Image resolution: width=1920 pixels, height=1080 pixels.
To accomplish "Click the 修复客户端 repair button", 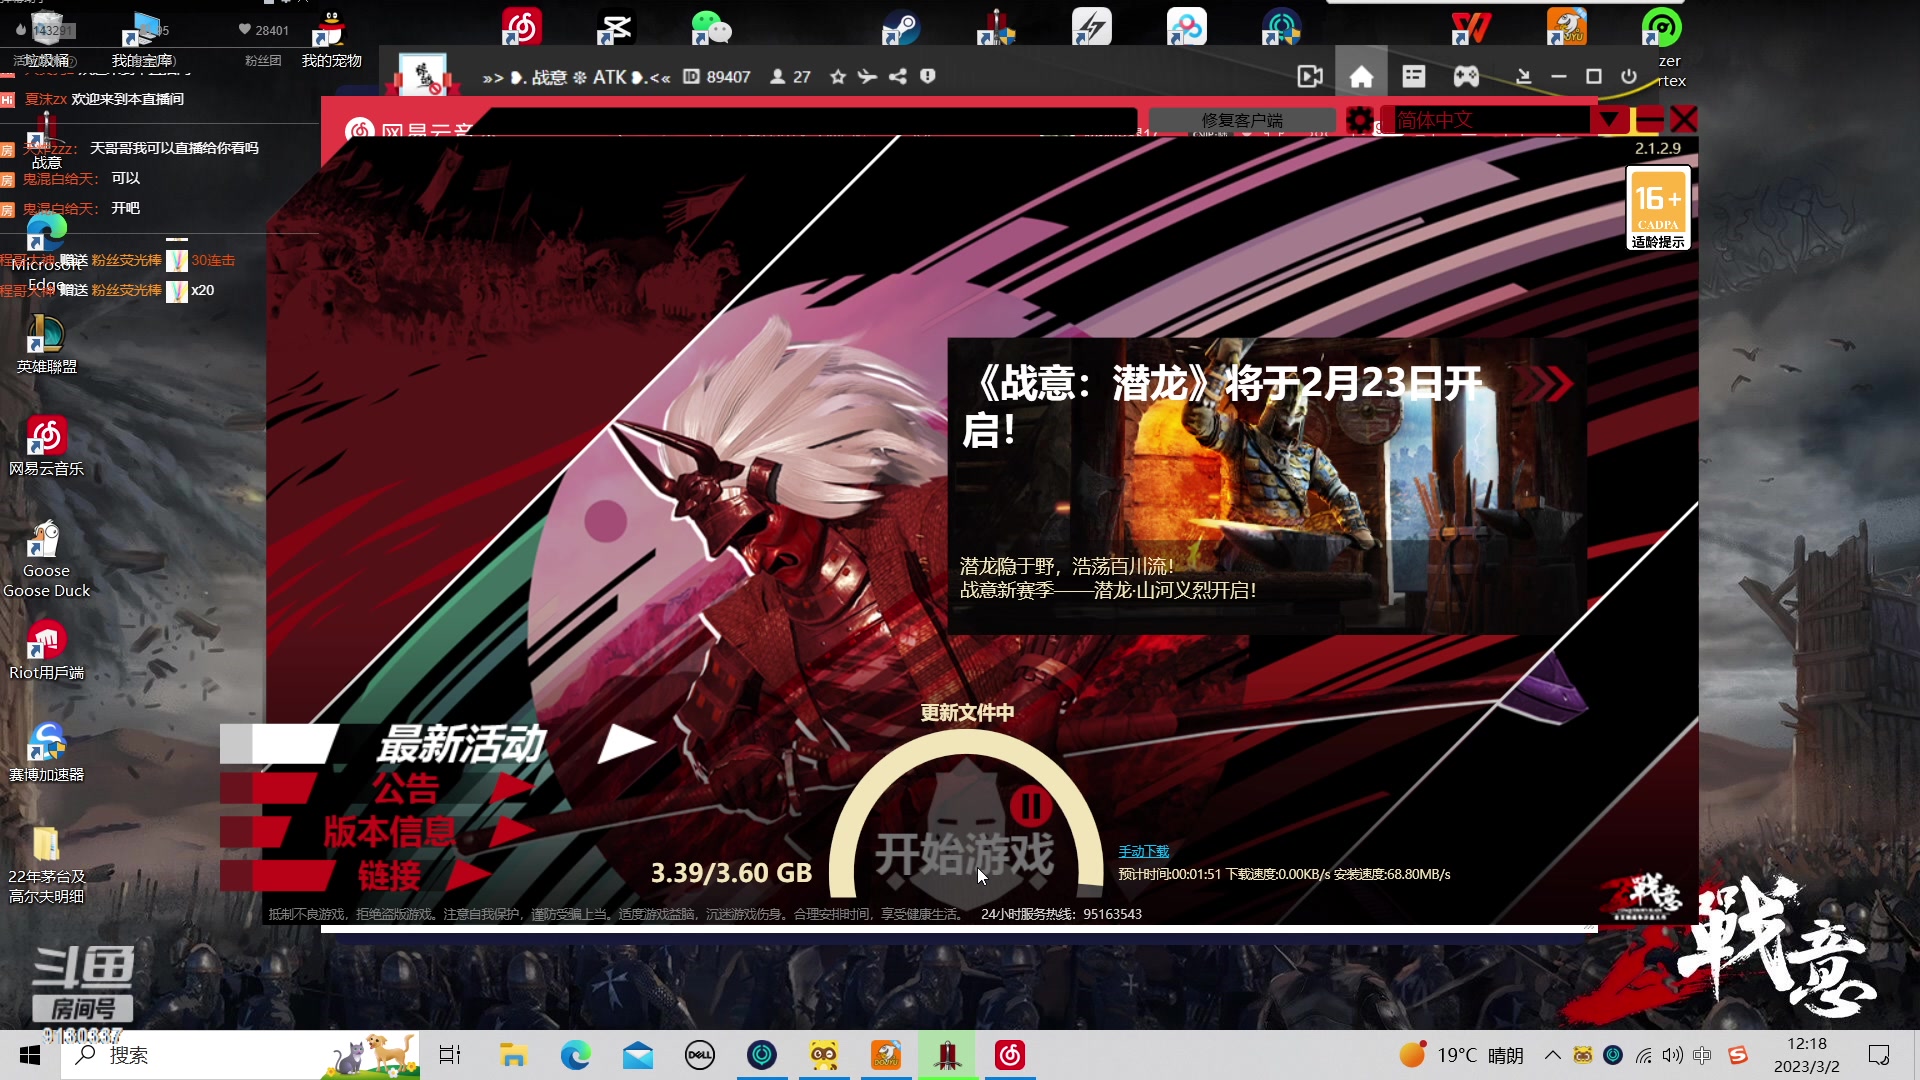I will tap(1242, 120).
